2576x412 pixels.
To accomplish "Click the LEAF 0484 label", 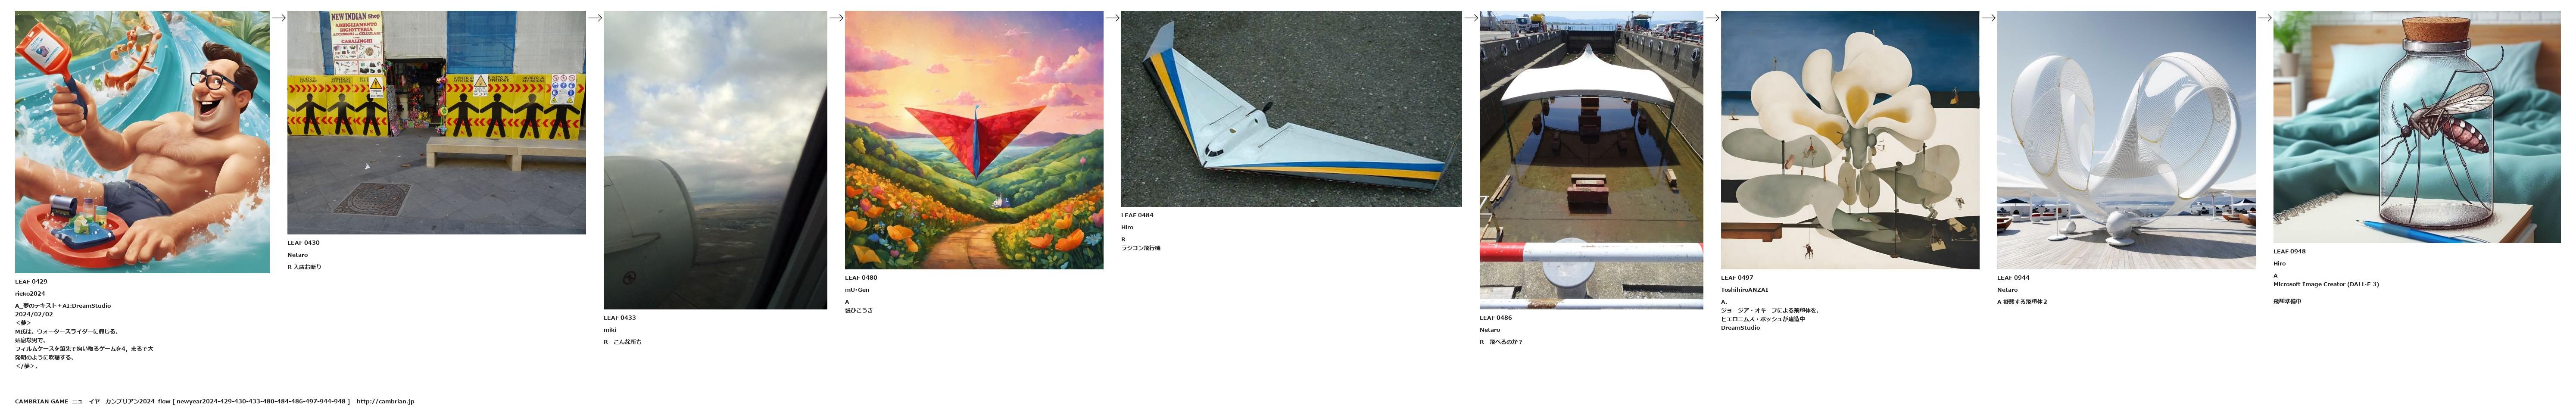I will [1137, 215].
